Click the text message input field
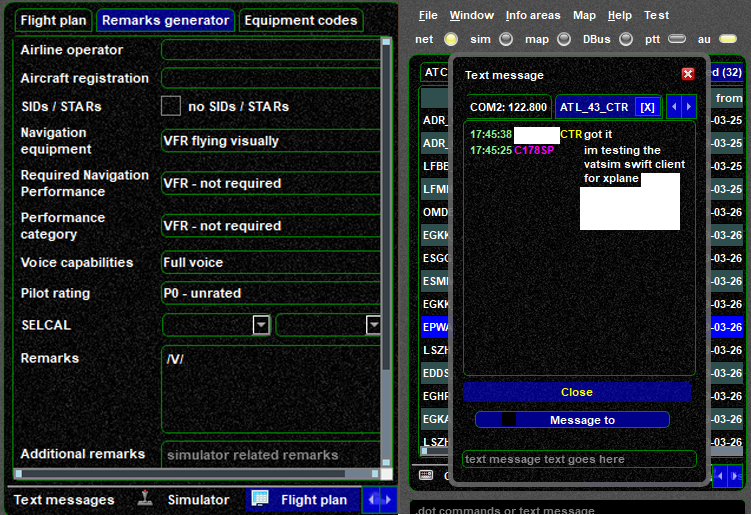The image size is (751, 515). pyautogui.click(x=578, y=460)
